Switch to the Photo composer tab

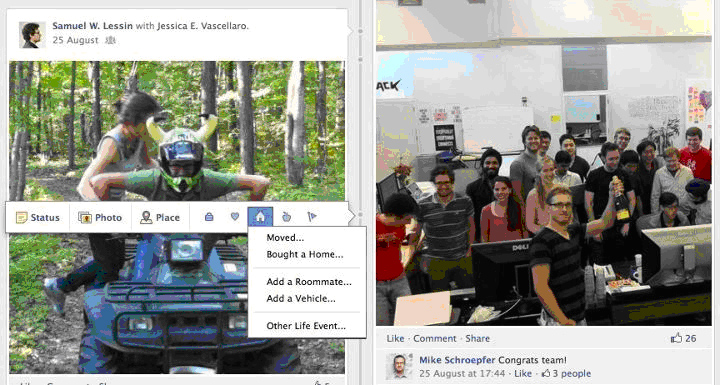point(100,217)
